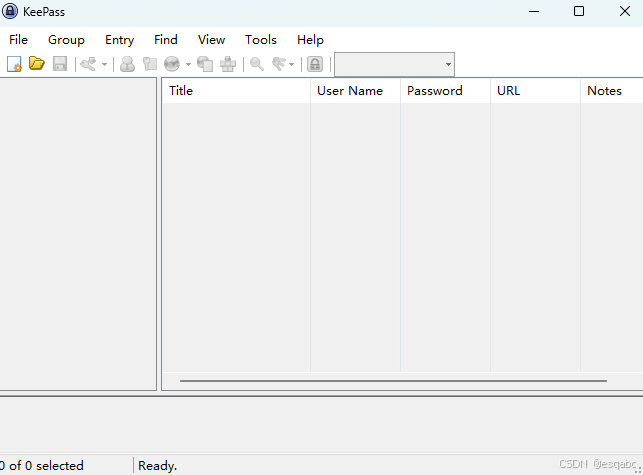The height and width of the screenshot is (475, 643).
Task: Close the KeePass window
Action: click(625, 11)
